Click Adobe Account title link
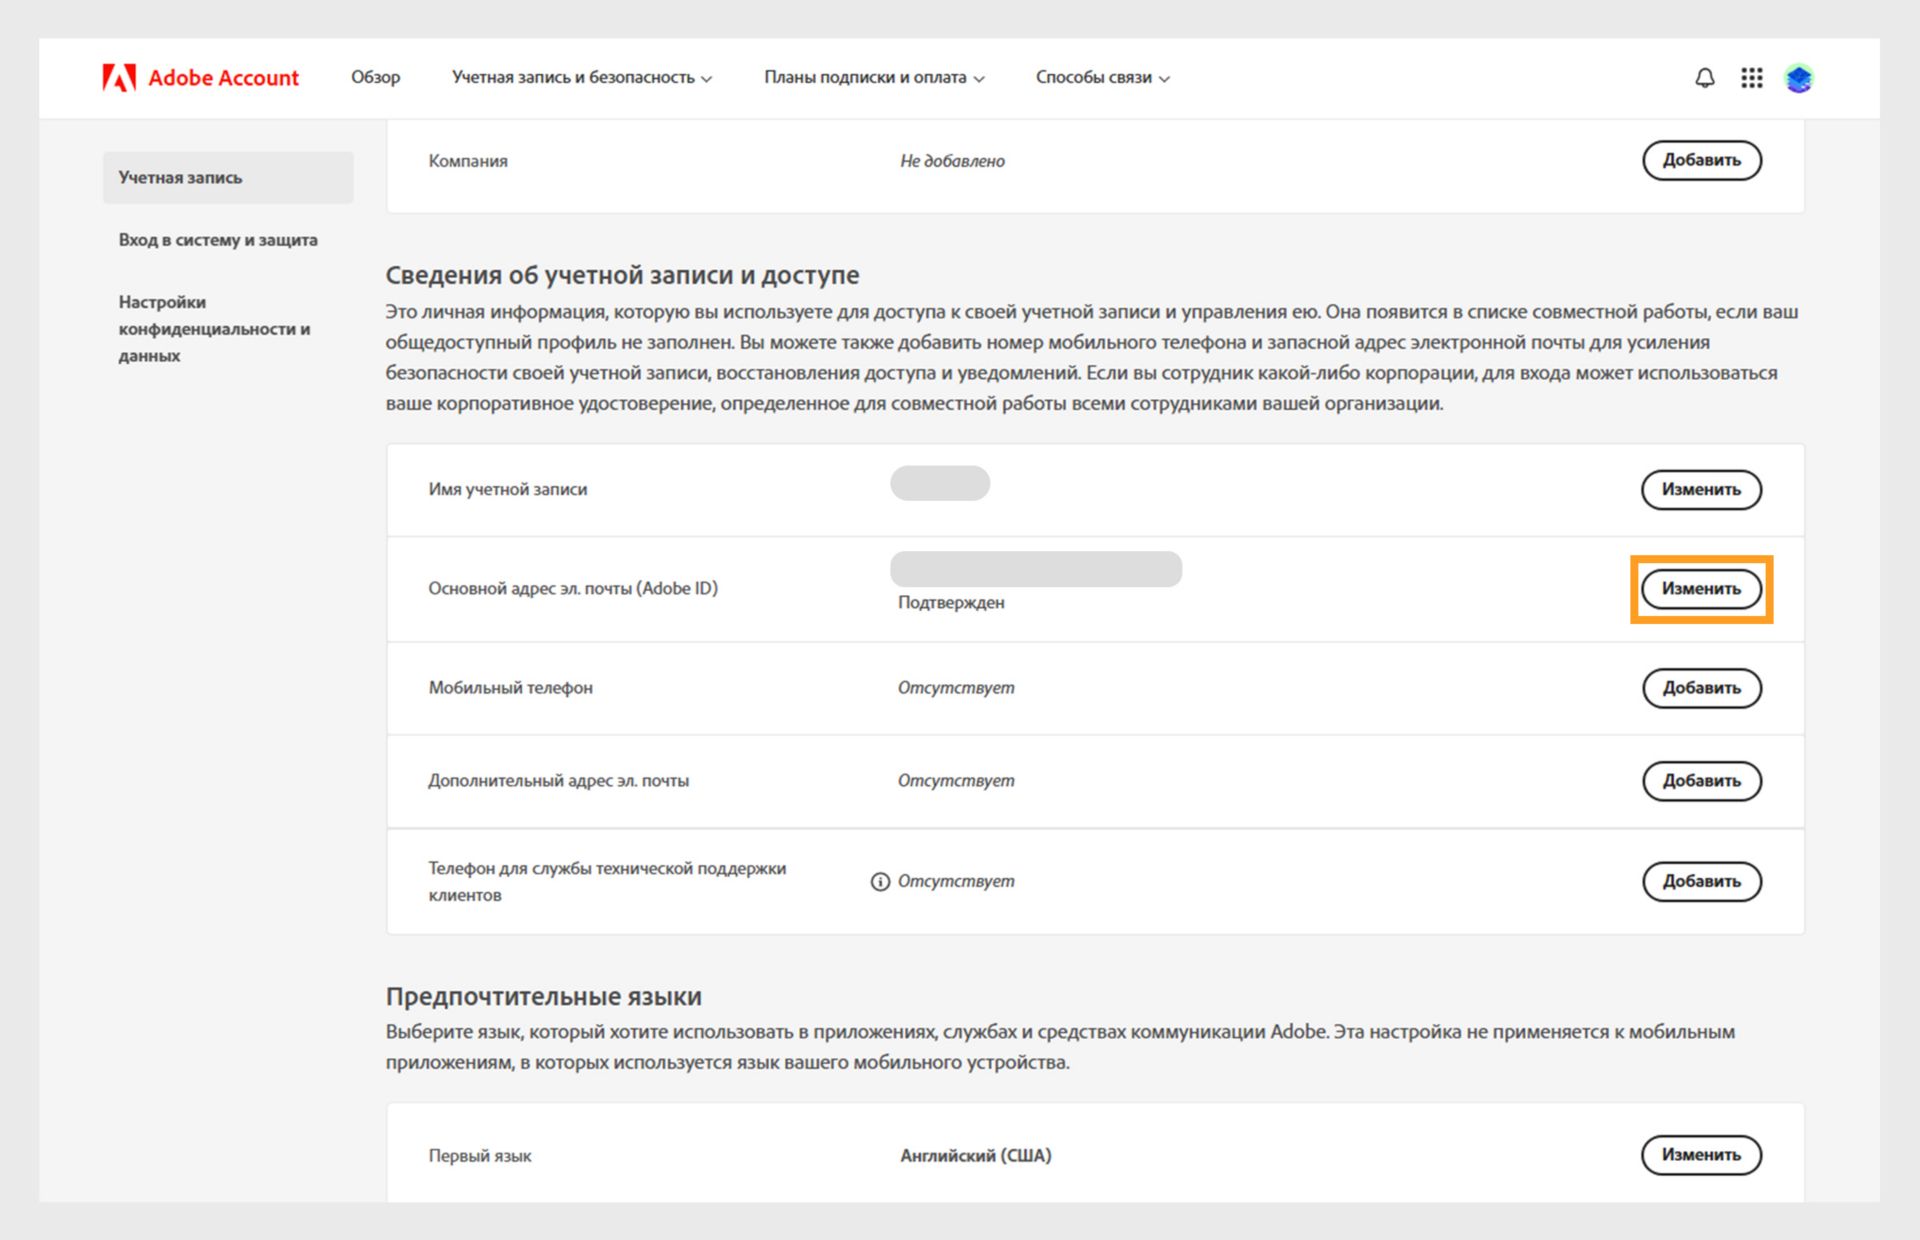1920x1240 pixels. tap(223, 78)
